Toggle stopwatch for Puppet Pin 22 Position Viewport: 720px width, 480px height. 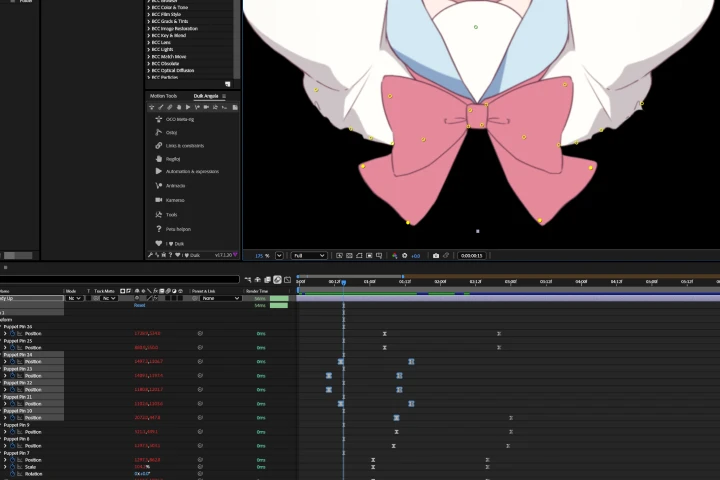13,390
